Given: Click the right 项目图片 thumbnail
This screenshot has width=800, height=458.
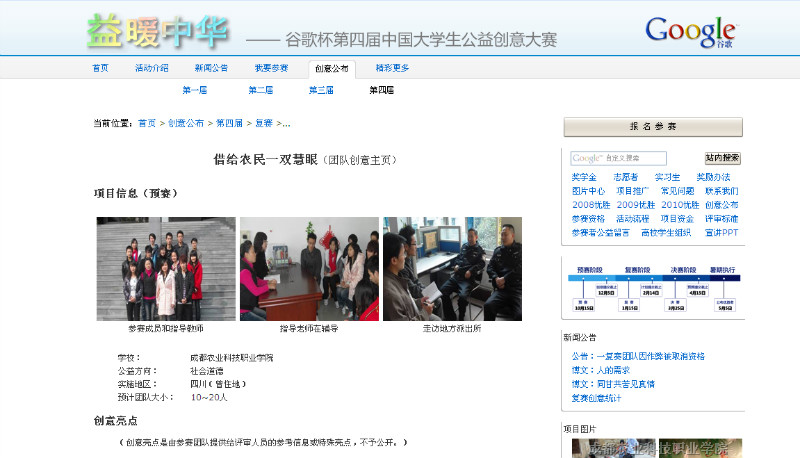Looking at the screenshot, I should click(x=701, y=448).
